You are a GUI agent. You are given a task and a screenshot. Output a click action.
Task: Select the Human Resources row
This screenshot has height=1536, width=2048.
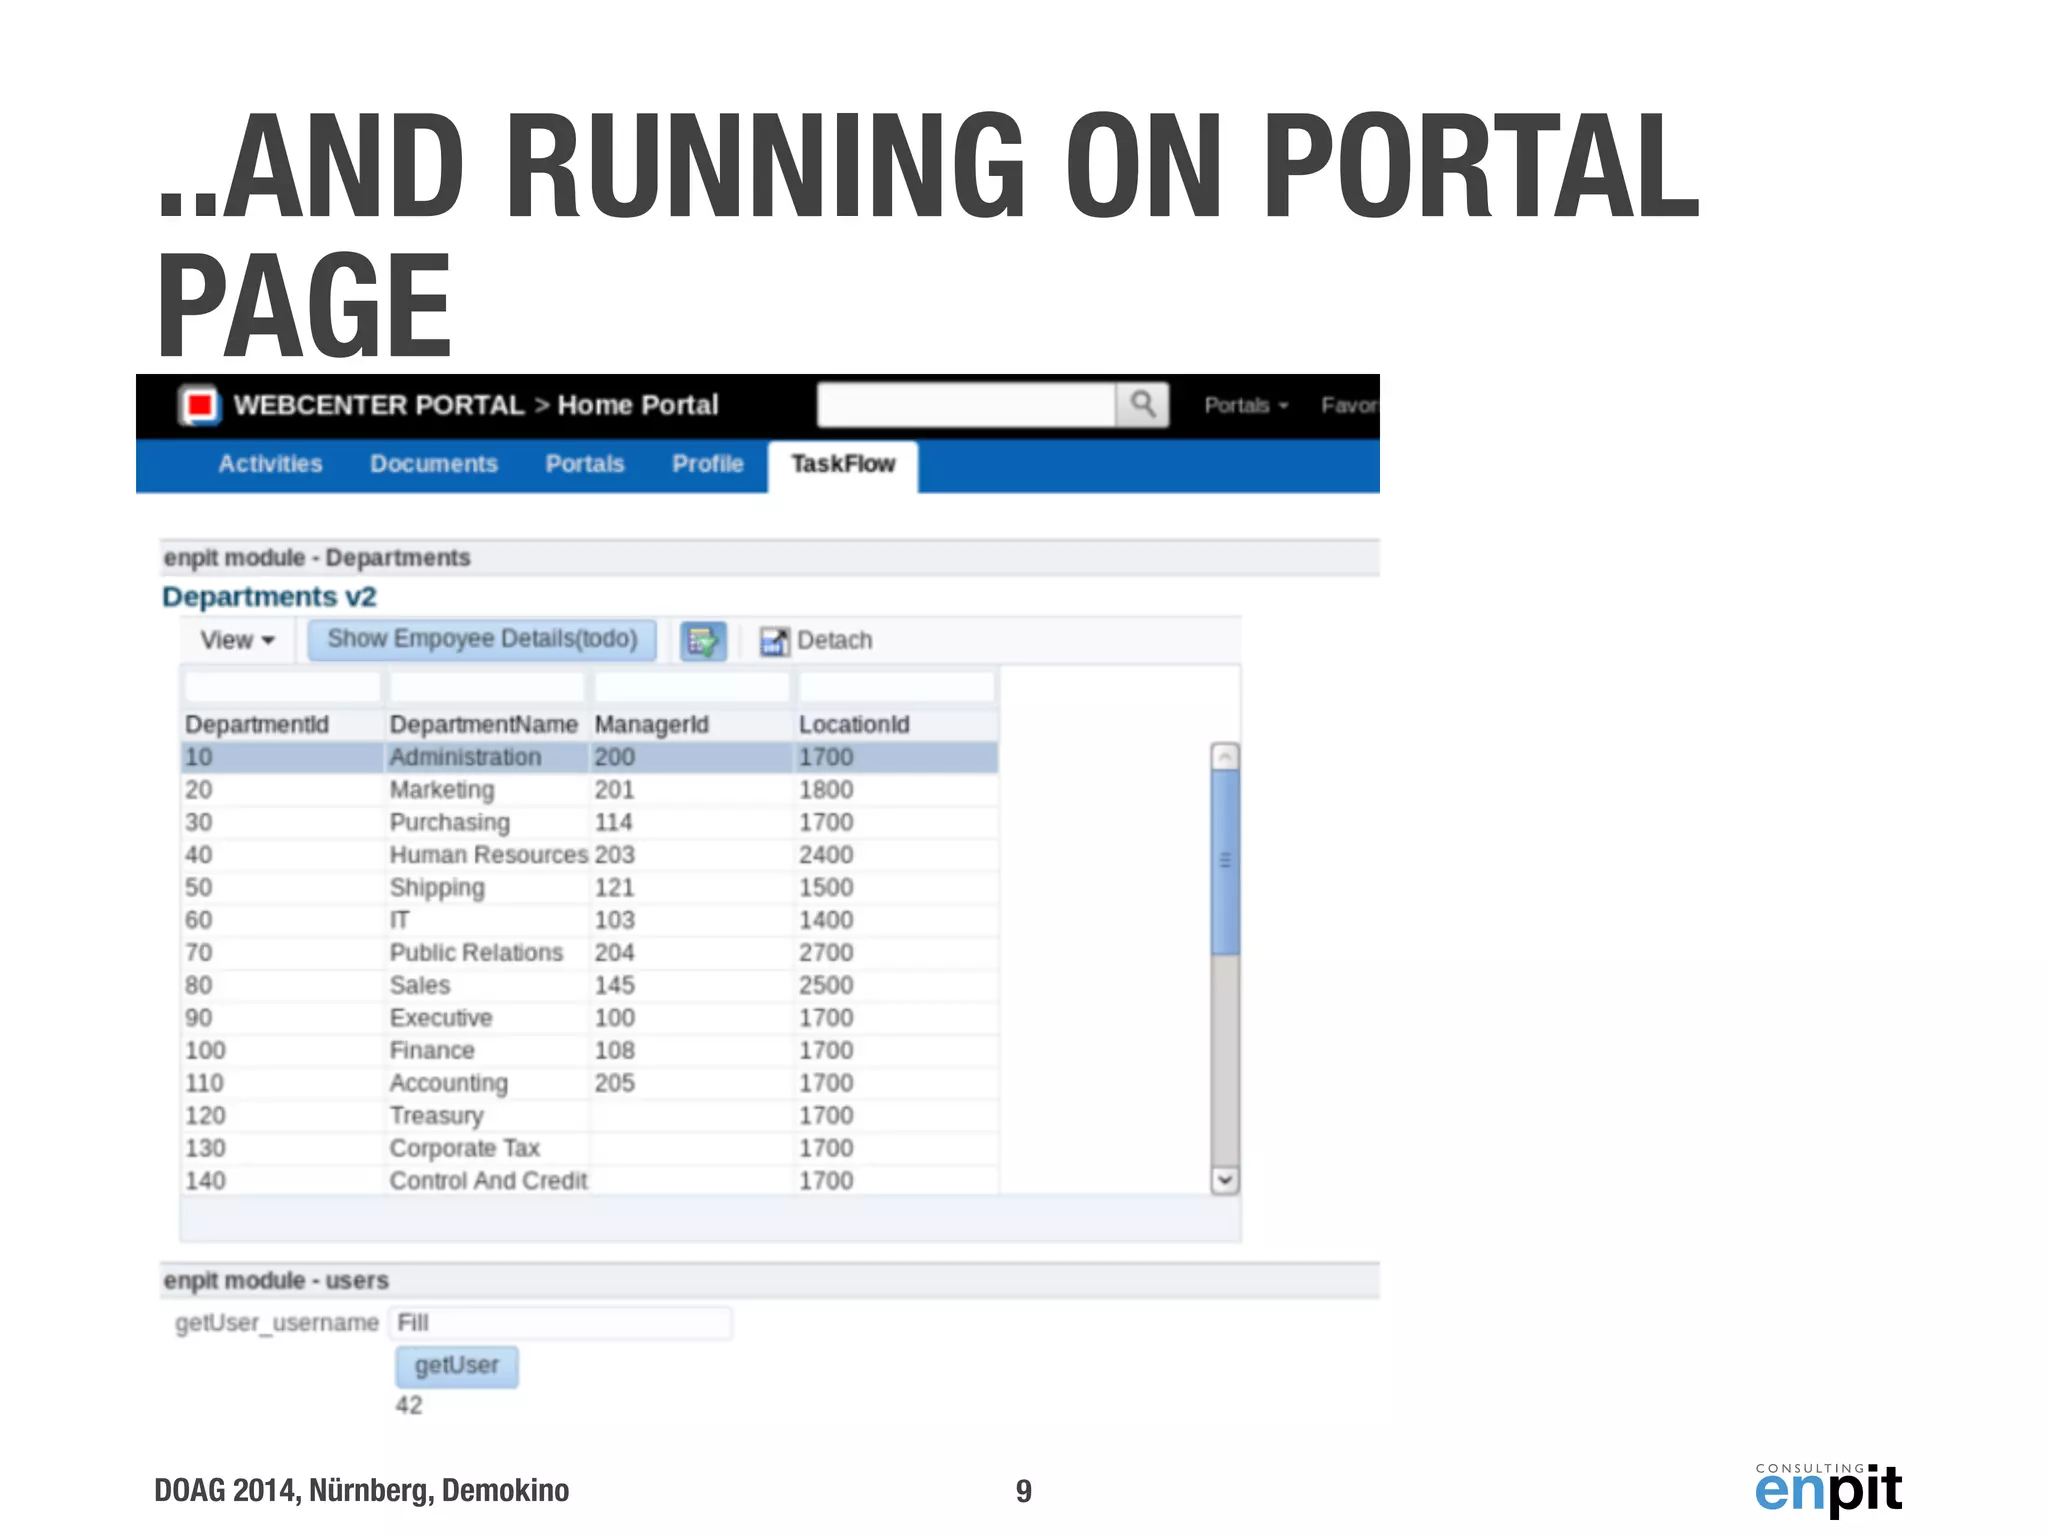point(590,855)
